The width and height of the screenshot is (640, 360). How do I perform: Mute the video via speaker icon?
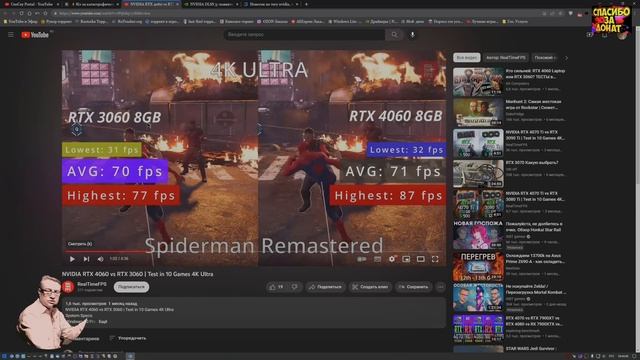point(100,259)
